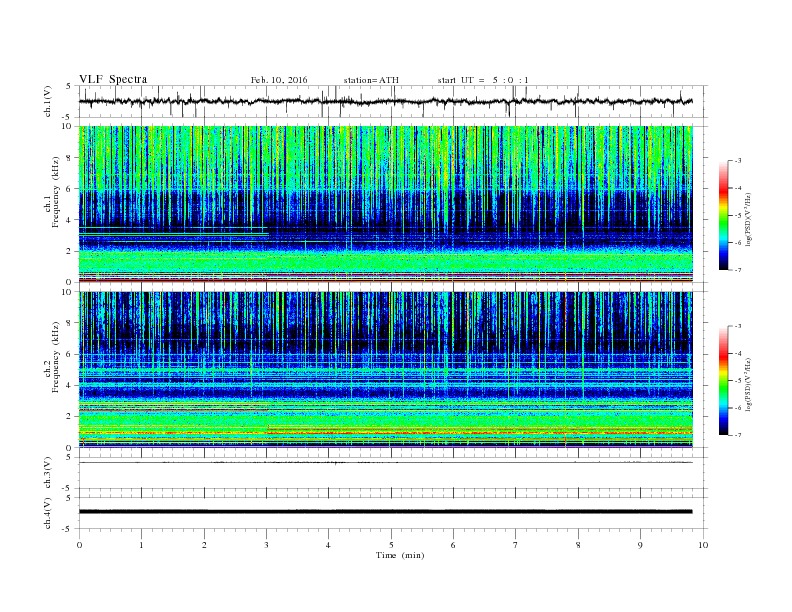Select the "start UT = 5 :0 :1" text
The width and height of the screenshot is (792, 612).
[483, 80]
